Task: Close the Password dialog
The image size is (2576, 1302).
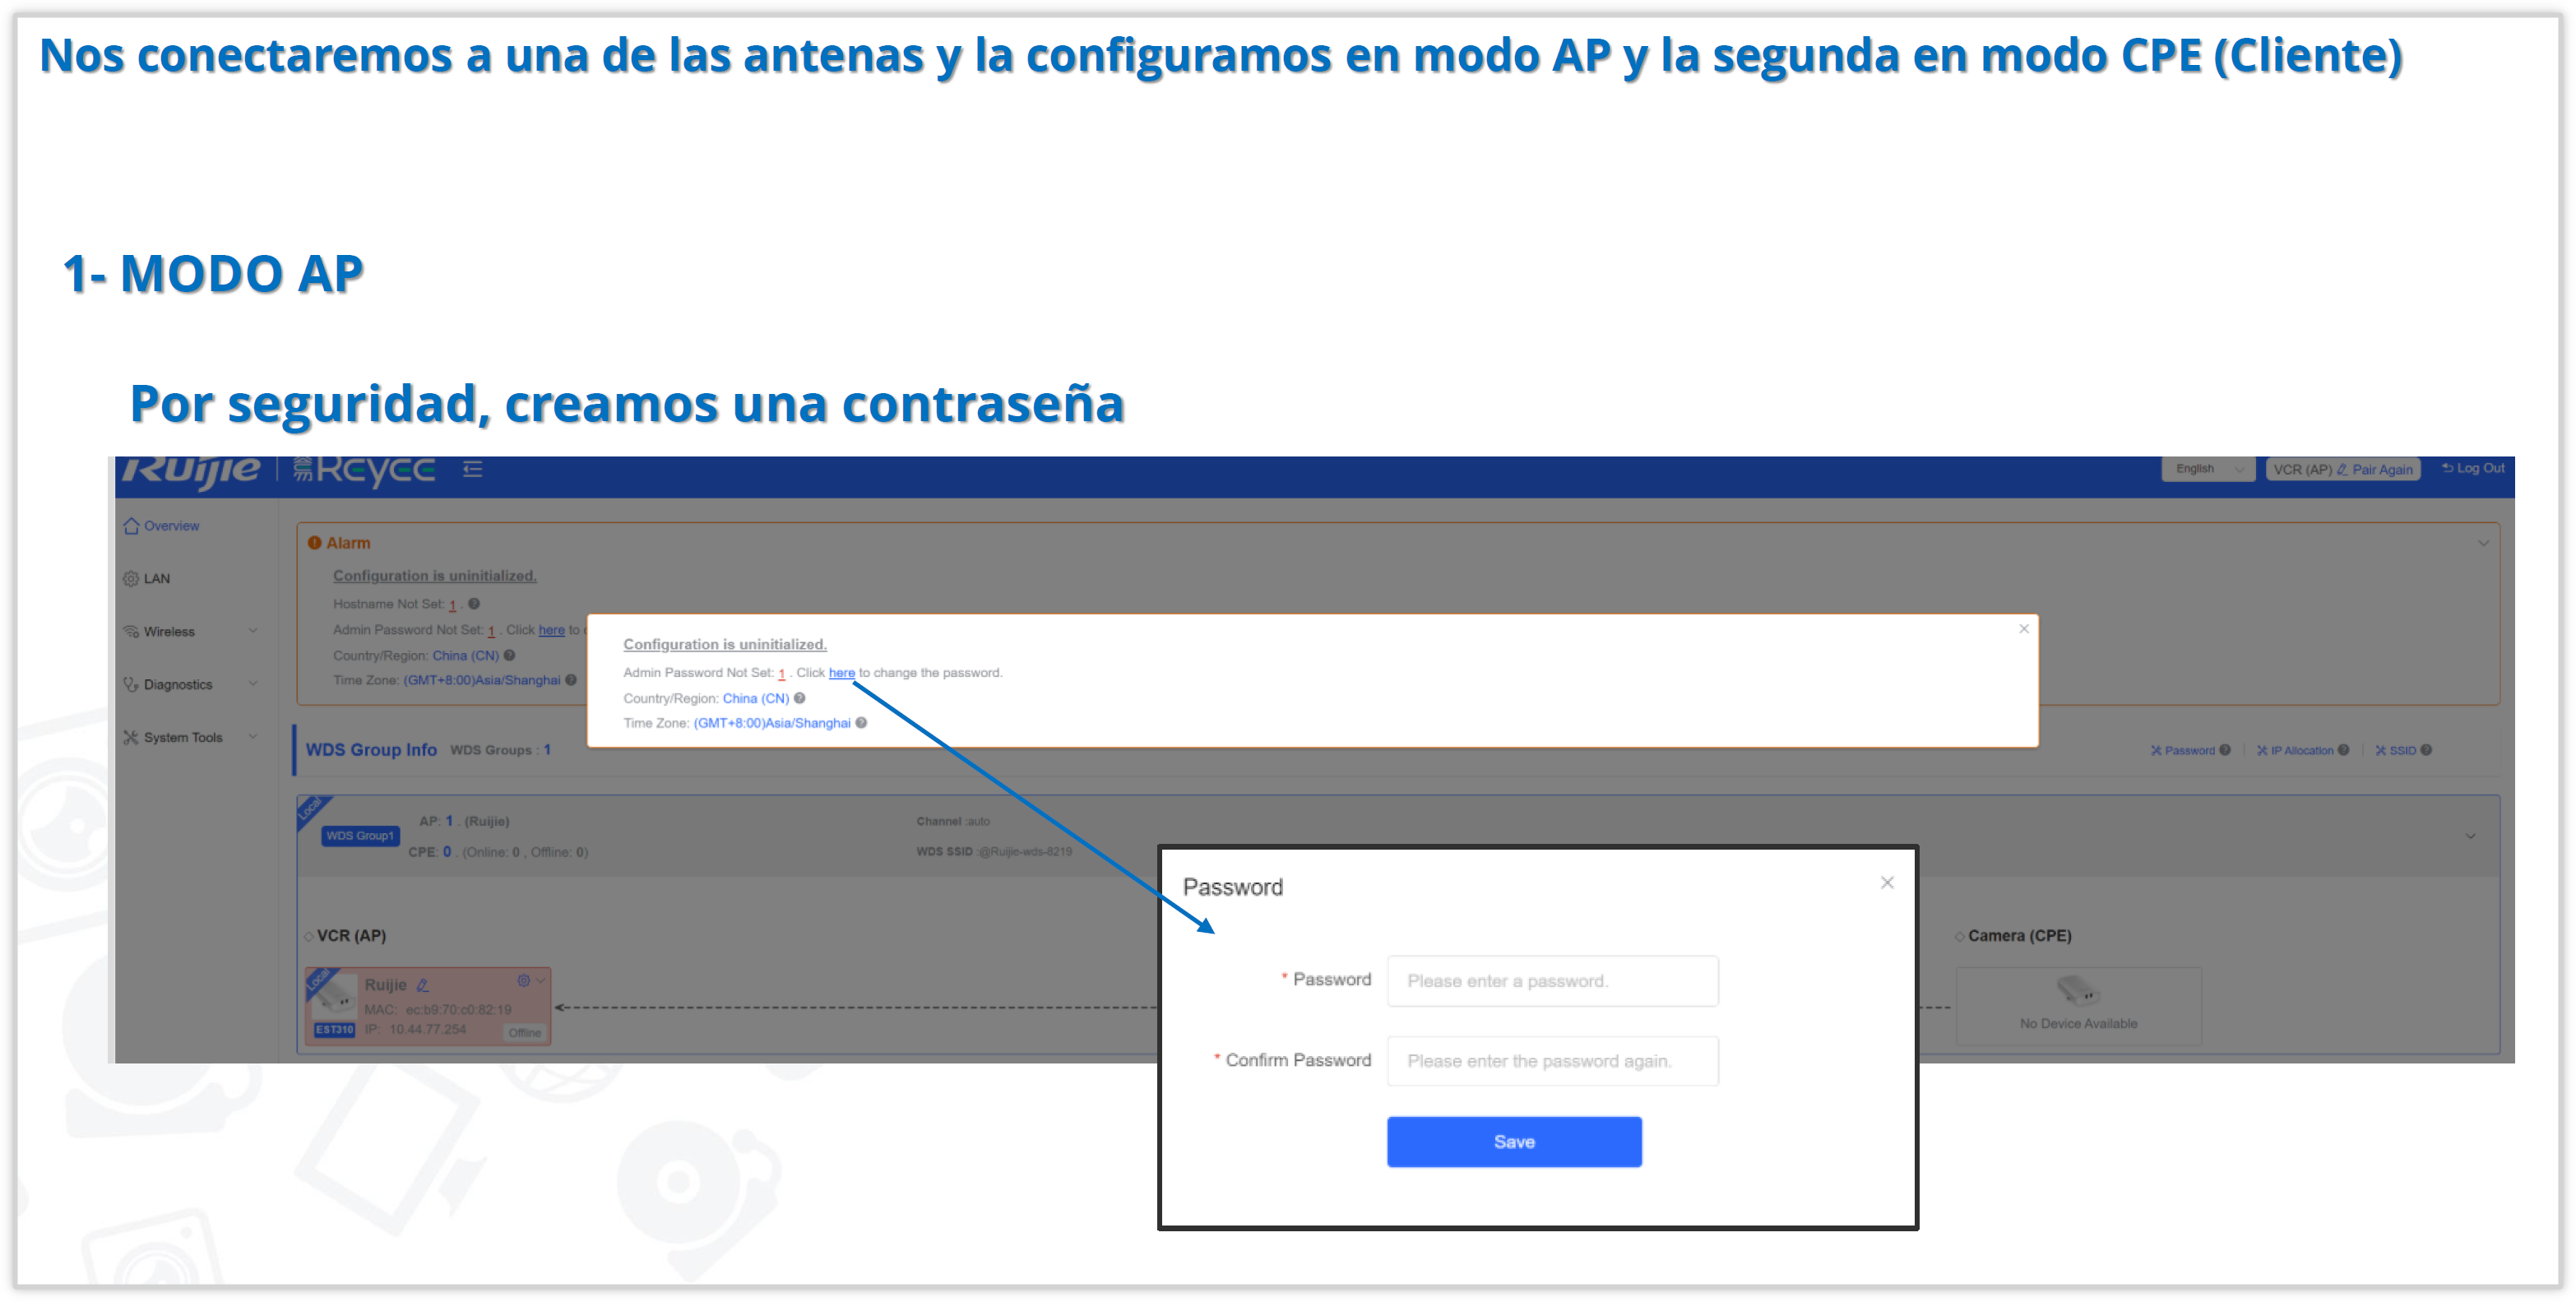Action: 1887,883
